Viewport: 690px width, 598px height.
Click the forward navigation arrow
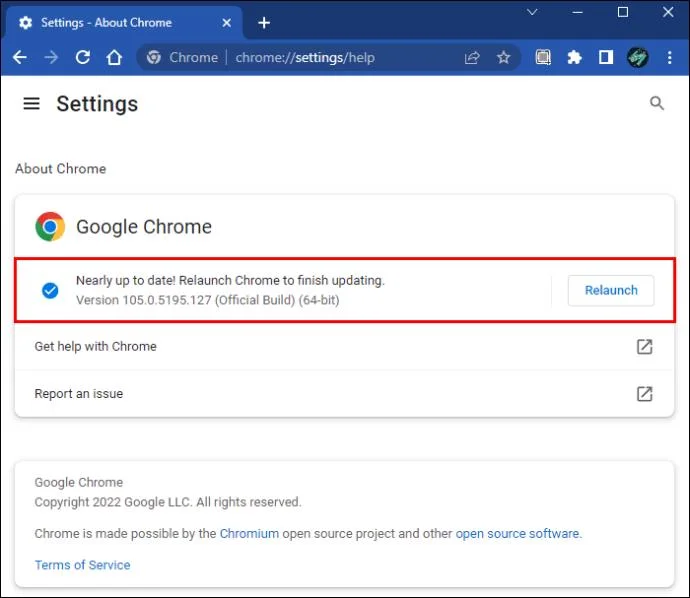[x=51, y=57]
